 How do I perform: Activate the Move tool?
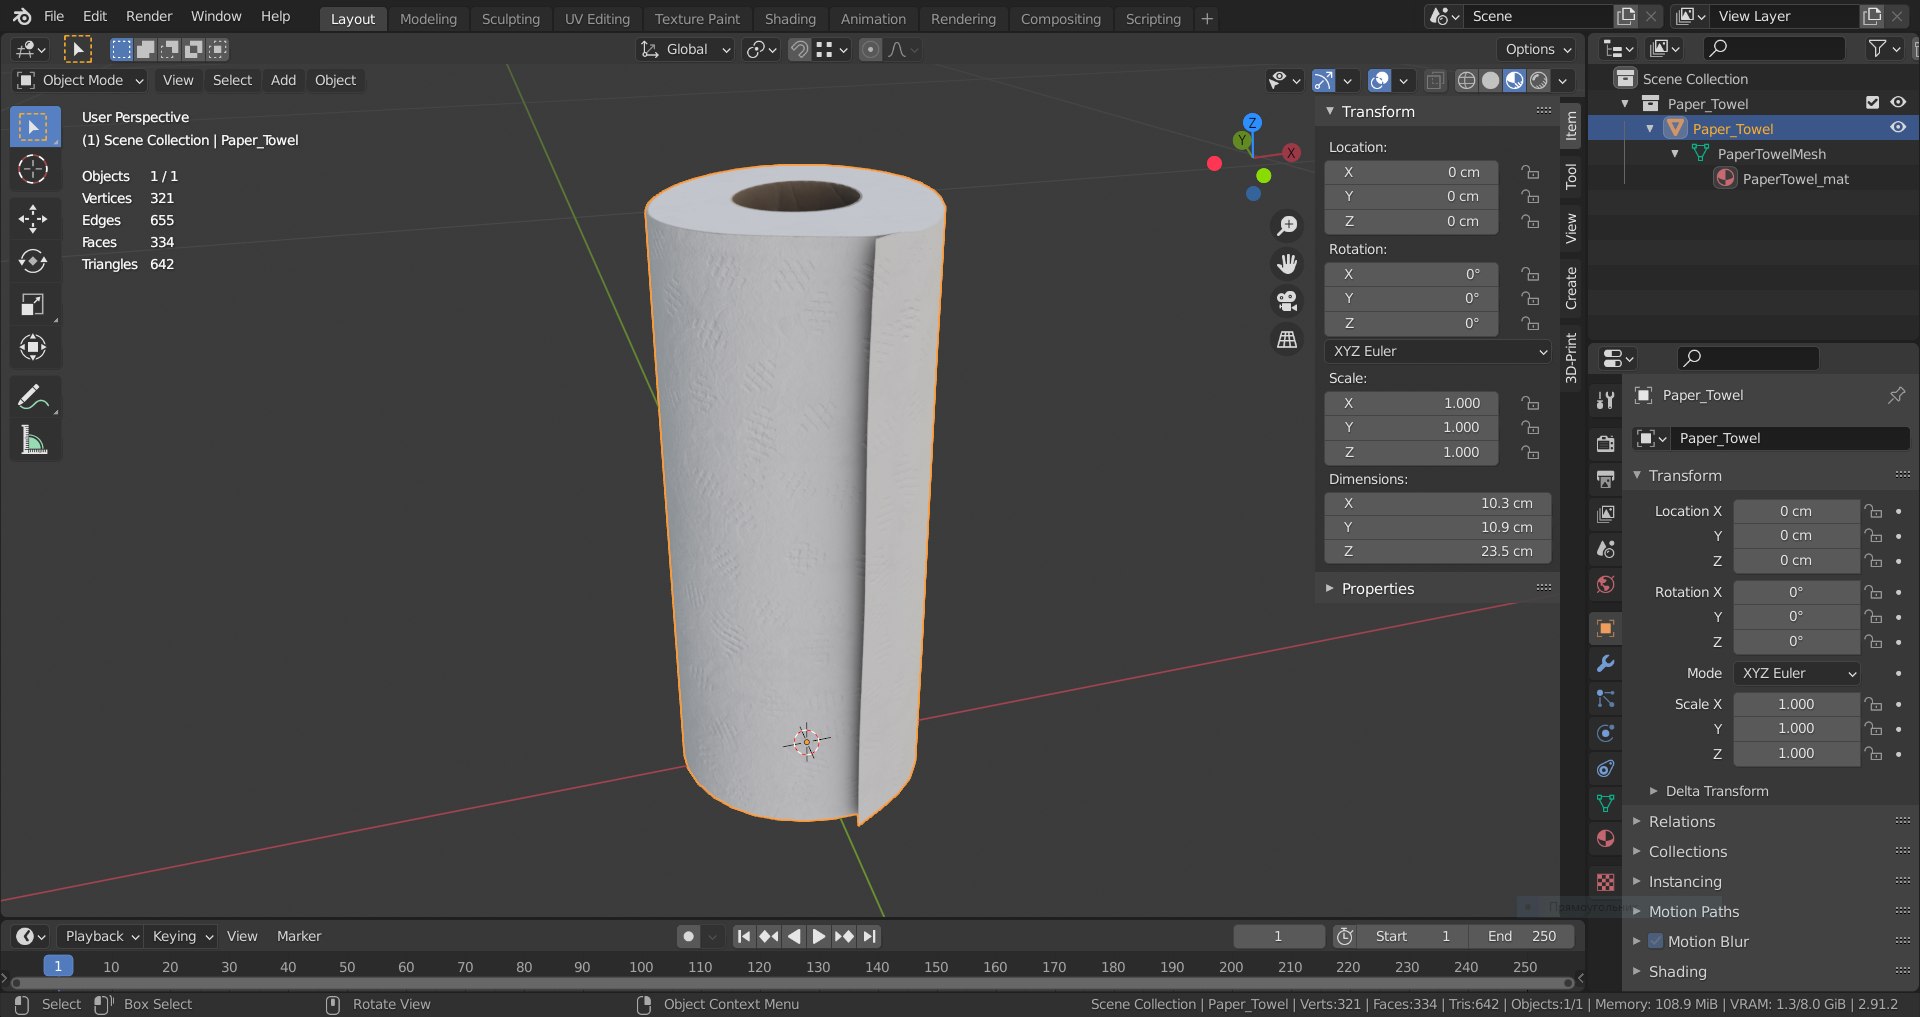click(33, 218)
